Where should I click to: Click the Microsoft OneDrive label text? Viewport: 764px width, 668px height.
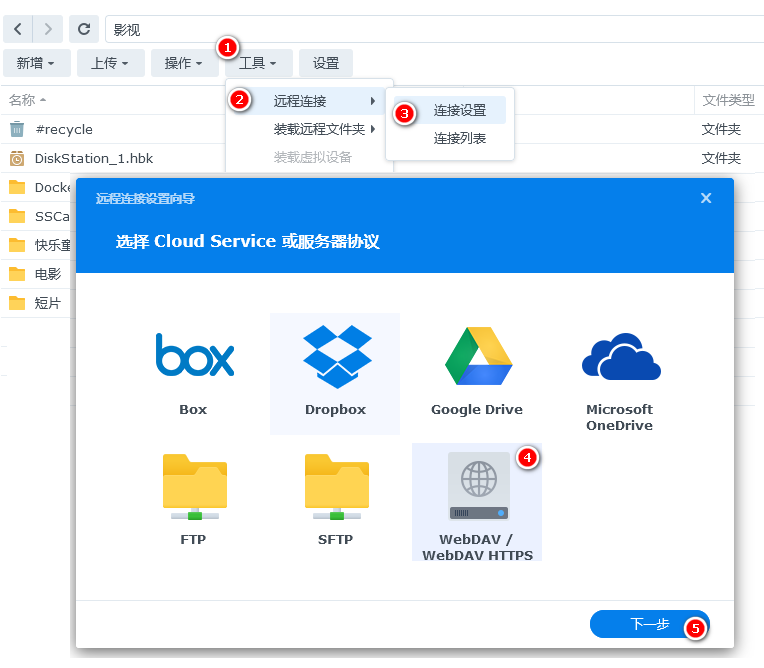click(619, 417)
